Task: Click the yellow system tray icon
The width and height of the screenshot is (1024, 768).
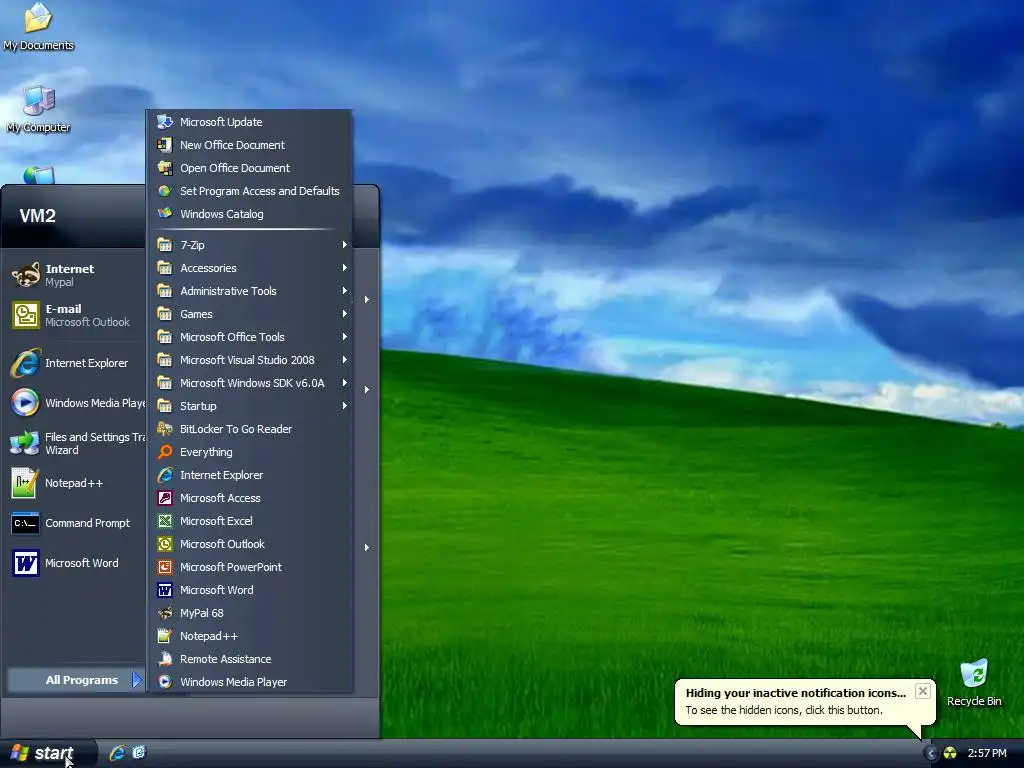Action: [950, 753]
